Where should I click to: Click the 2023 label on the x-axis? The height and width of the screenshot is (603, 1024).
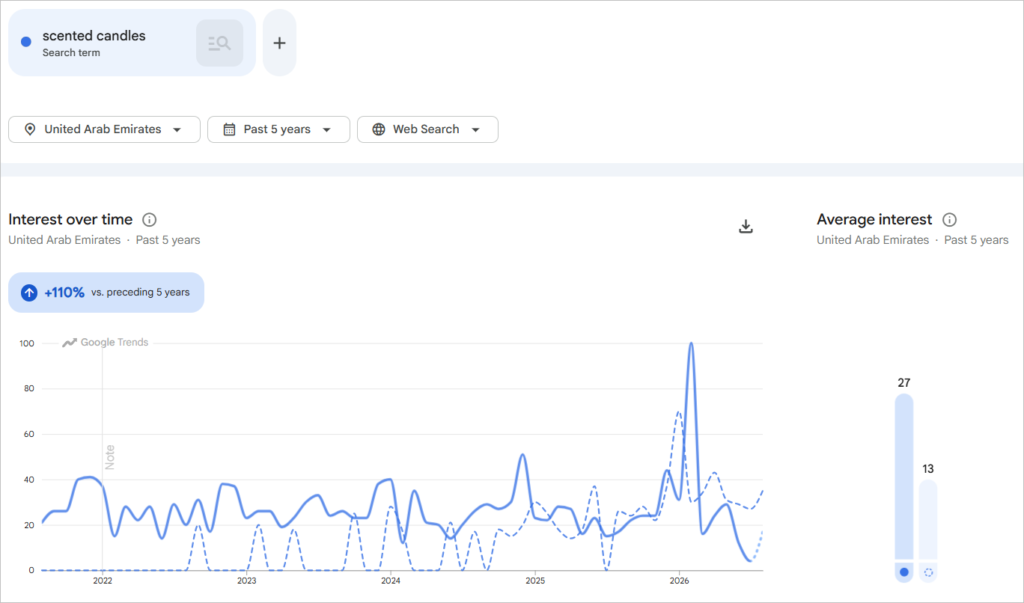(247, 581)
